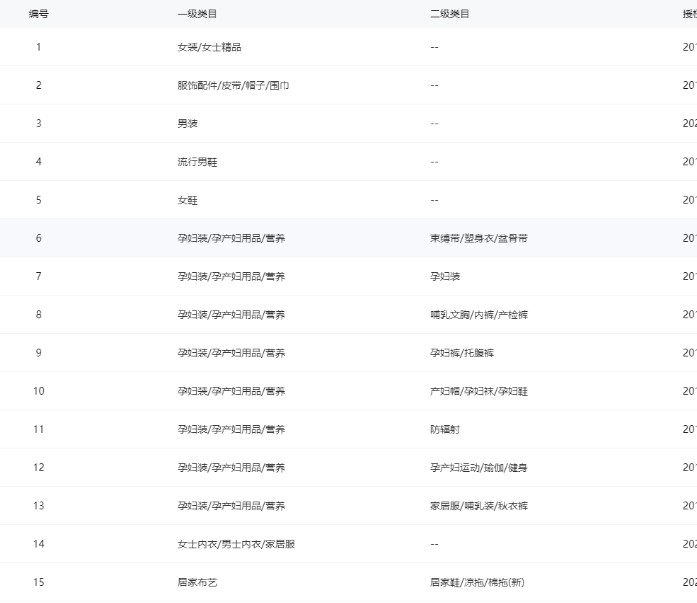Screen dimensions: 697x603
Task: Click the -- cell in the 男装 row
Action: (434, 124)
